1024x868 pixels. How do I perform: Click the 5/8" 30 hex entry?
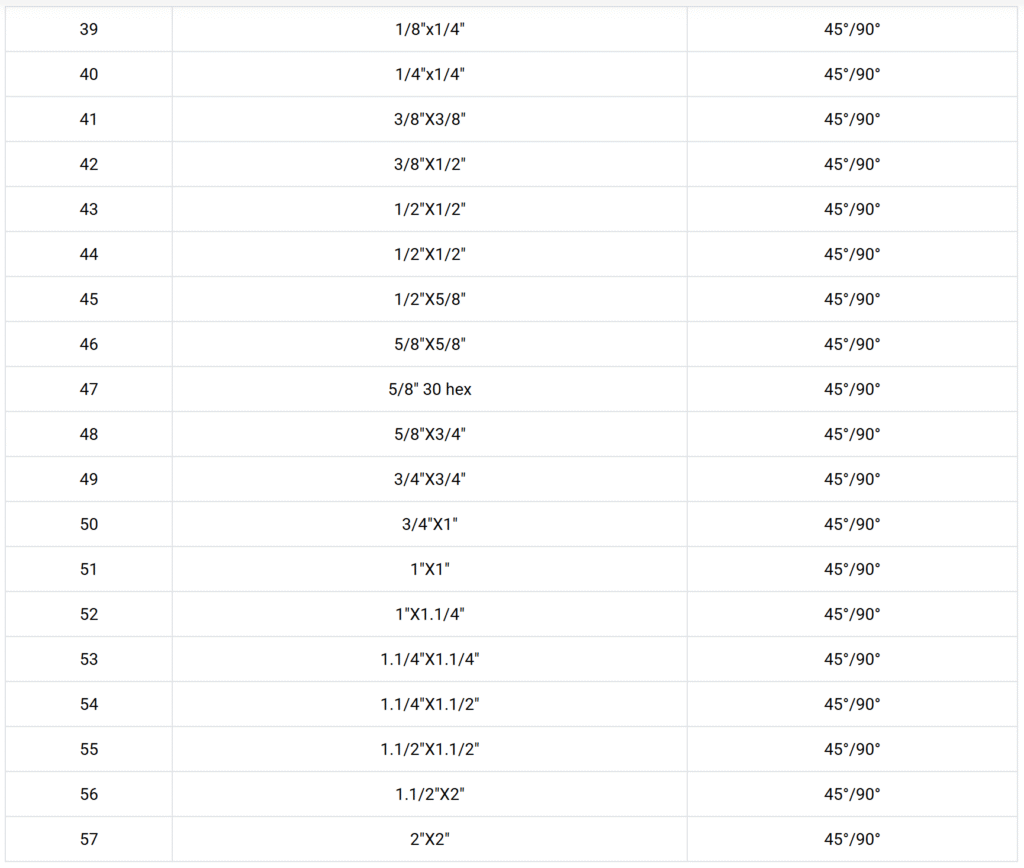tap(430, 389)
